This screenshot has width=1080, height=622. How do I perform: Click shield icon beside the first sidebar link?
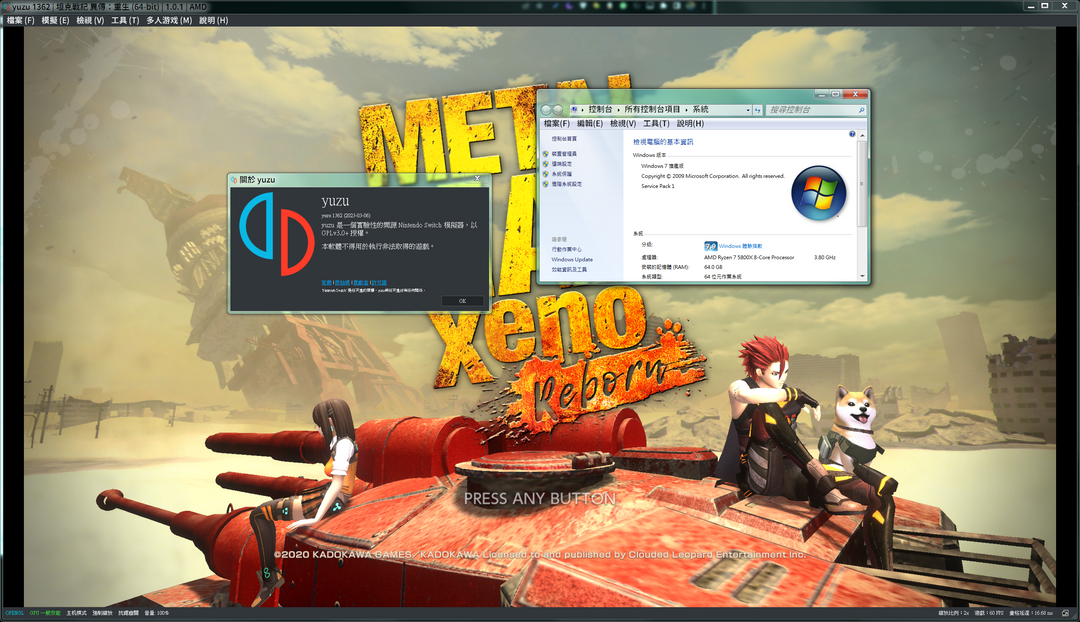[546, 154]
